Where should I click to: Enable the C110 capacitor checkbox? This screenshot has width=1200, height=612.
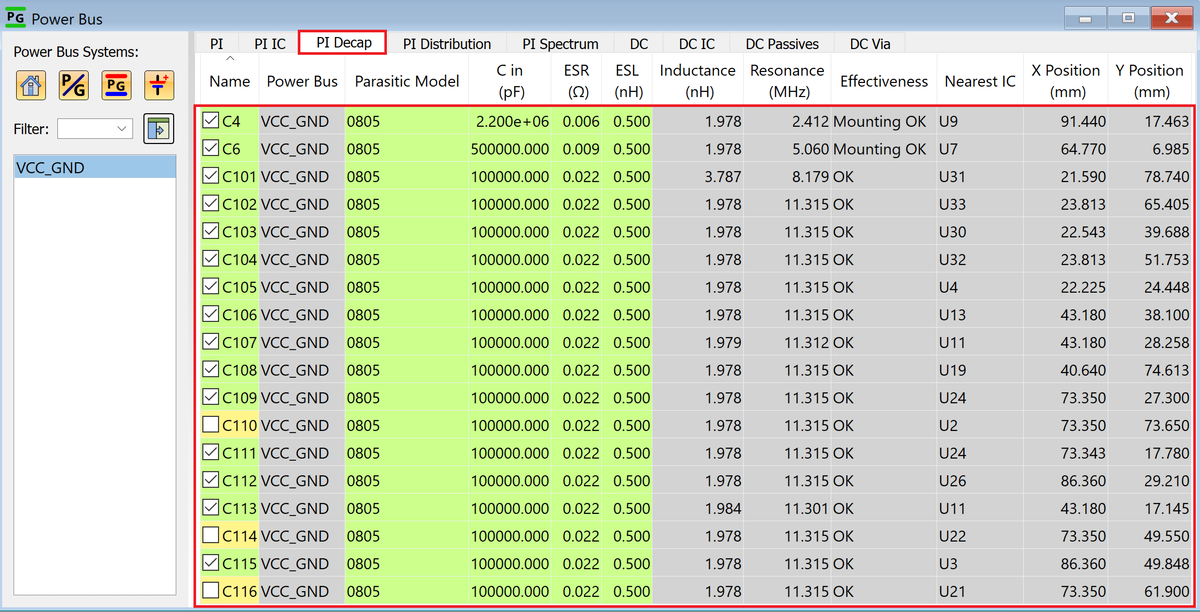coord(210,425)
